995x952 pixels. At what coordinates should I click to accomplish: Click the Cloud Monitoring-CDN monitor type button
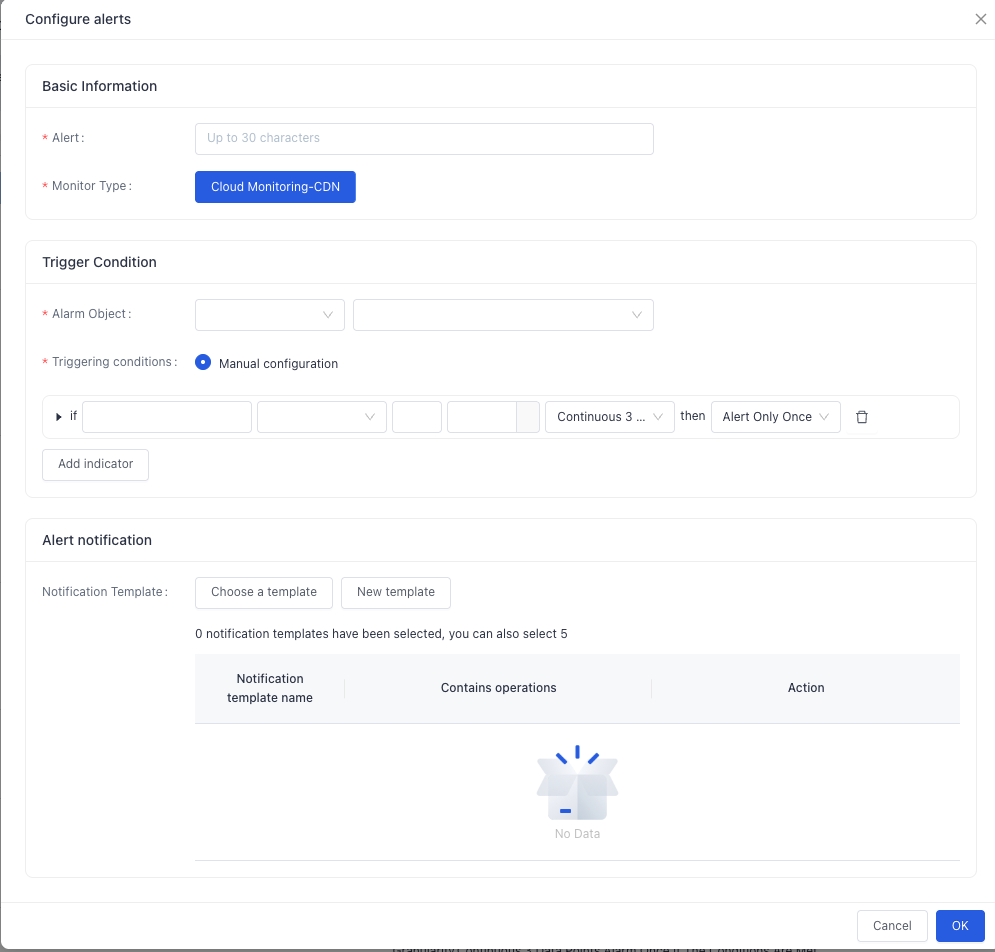275,187
